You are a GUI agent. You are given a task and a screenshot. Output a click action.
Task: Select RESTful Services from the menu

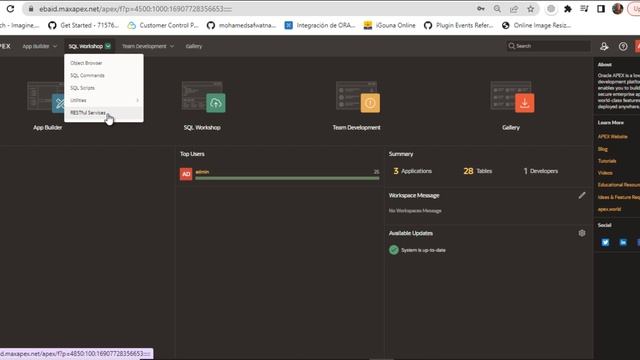(x=104, y=113)
